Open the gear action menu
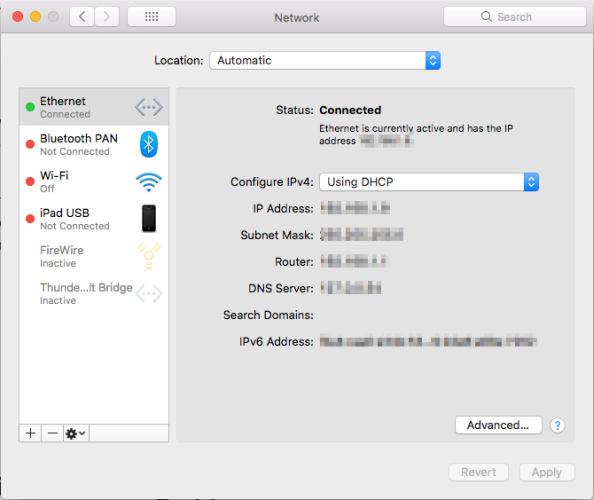This screenshot has height=500, width=594. [x=76, y=433]
